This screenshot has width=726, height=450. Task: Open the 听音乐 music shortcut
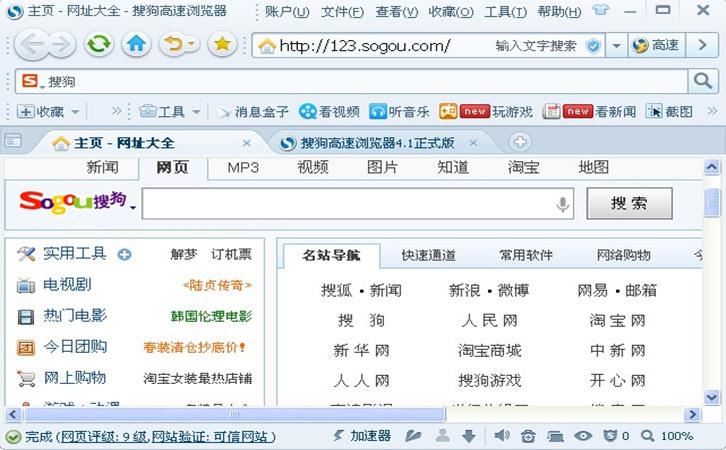click(x=400, y=112)
